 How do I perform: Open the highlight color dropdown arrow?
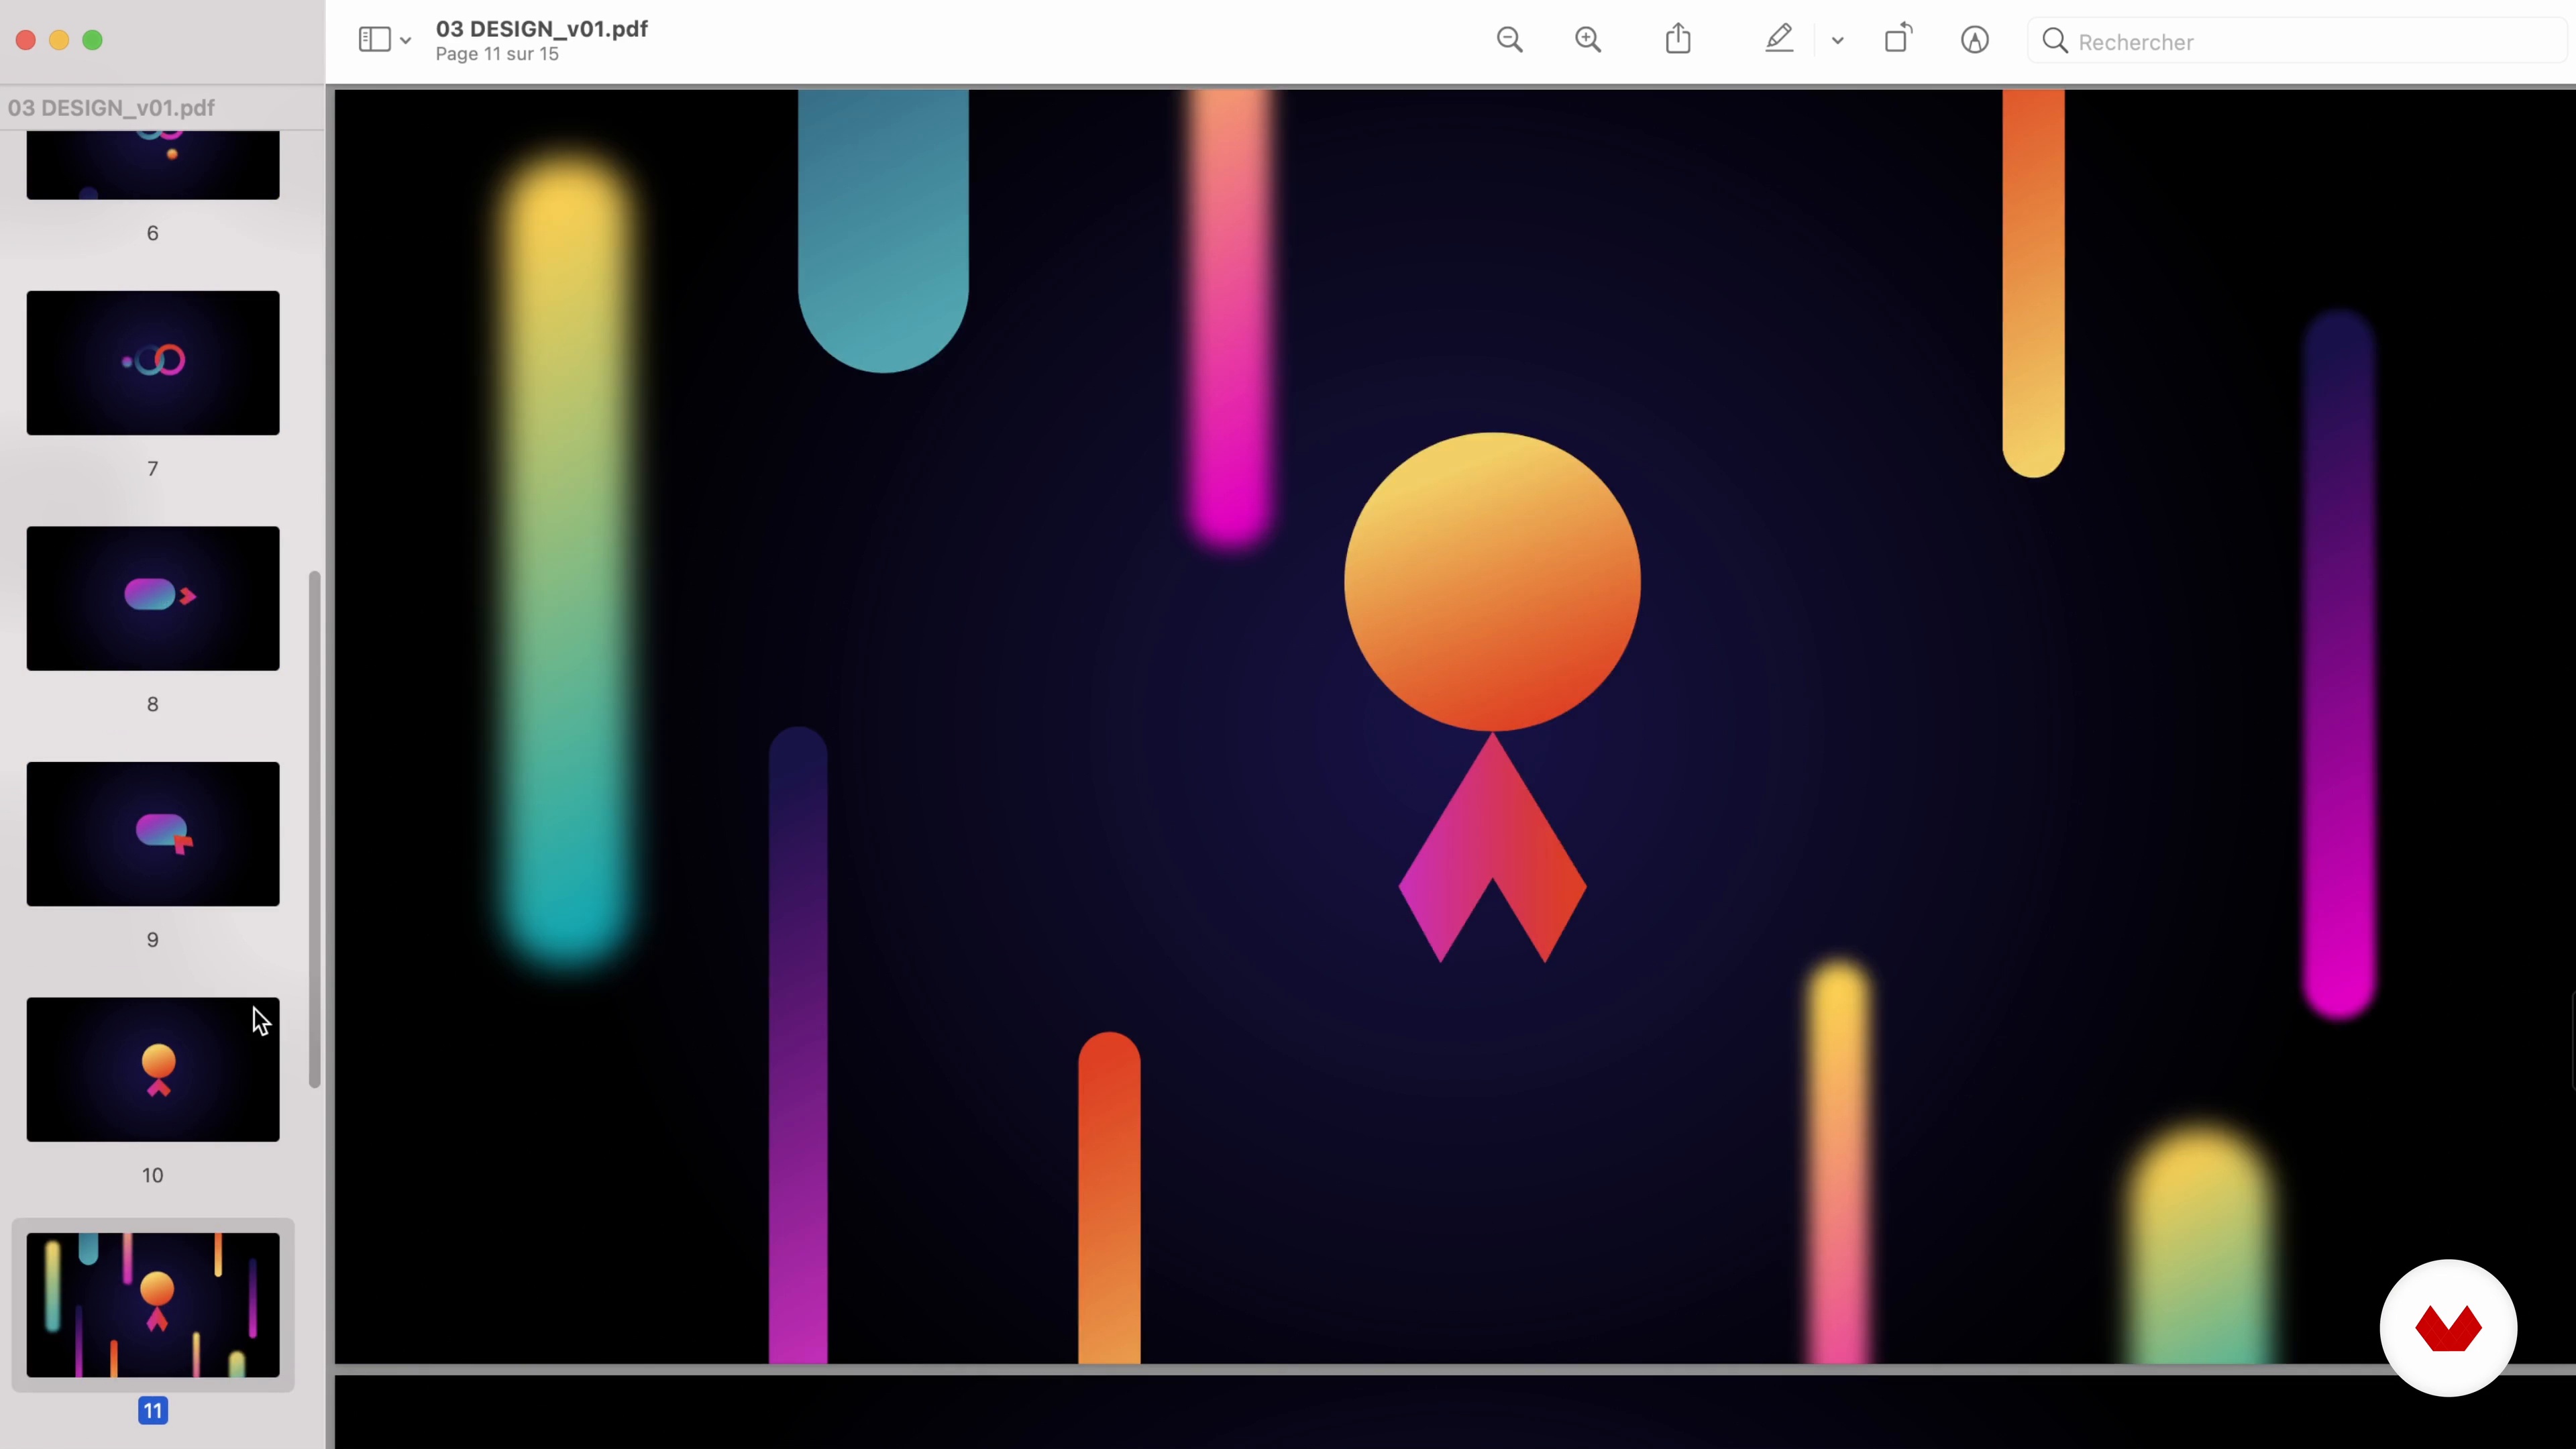[1837, 41]
